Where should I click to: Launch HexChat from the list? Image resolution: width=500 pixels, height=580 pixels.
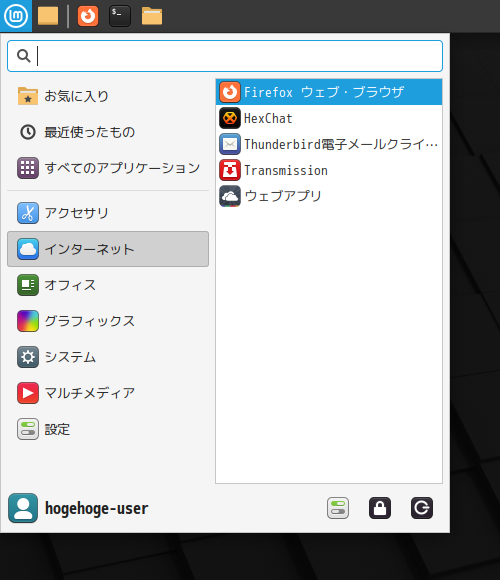point(329,118)
